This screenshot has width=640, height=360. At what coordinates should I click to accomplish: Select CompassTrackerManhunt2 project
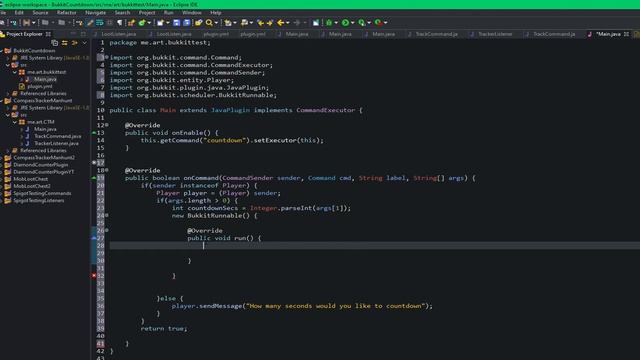[44, 158]
